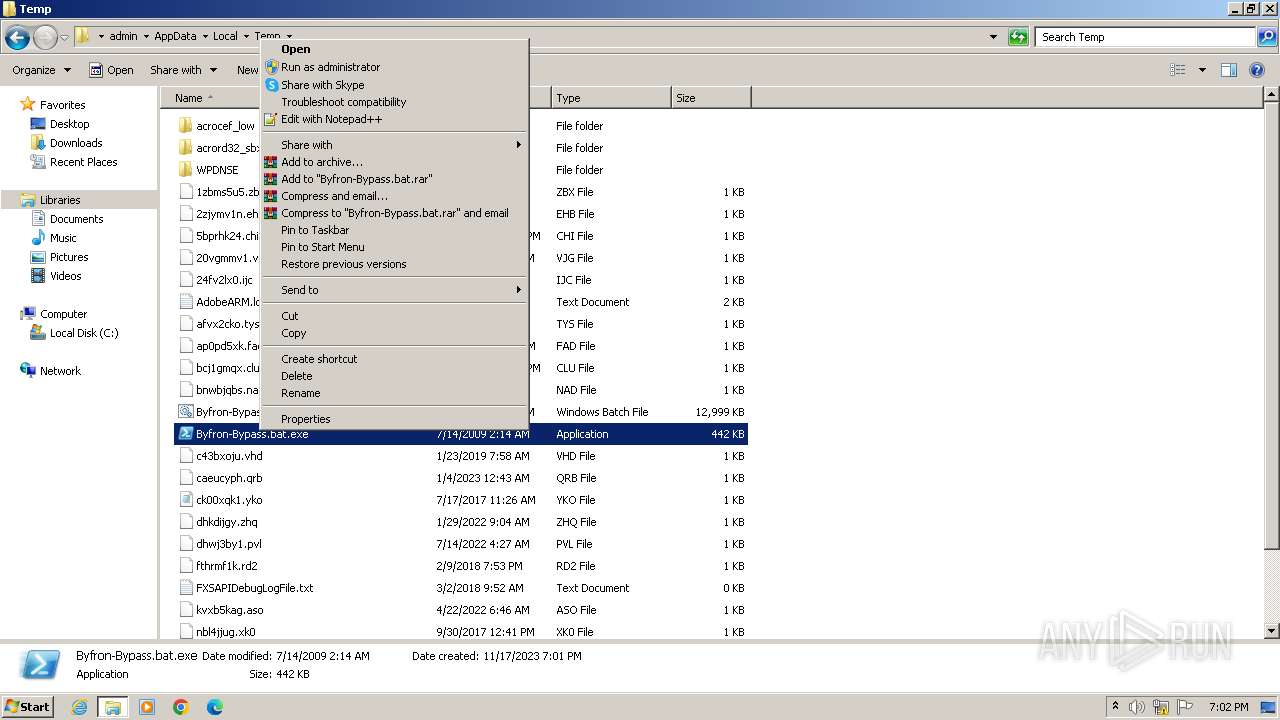Click the Forward navigation arrow
Image resolution: width=1280 pixels, height=720 pixels.
(45, 38)
